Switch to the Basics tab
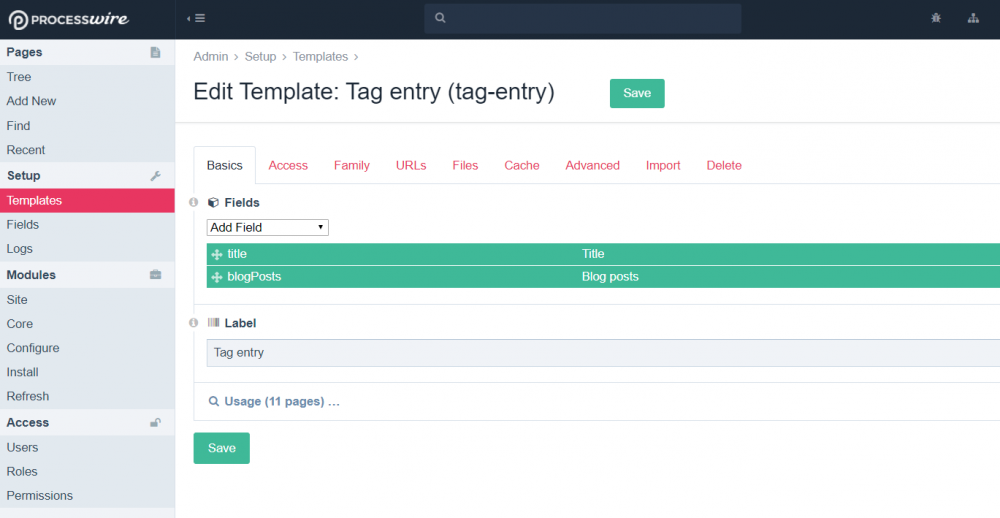 224,165
